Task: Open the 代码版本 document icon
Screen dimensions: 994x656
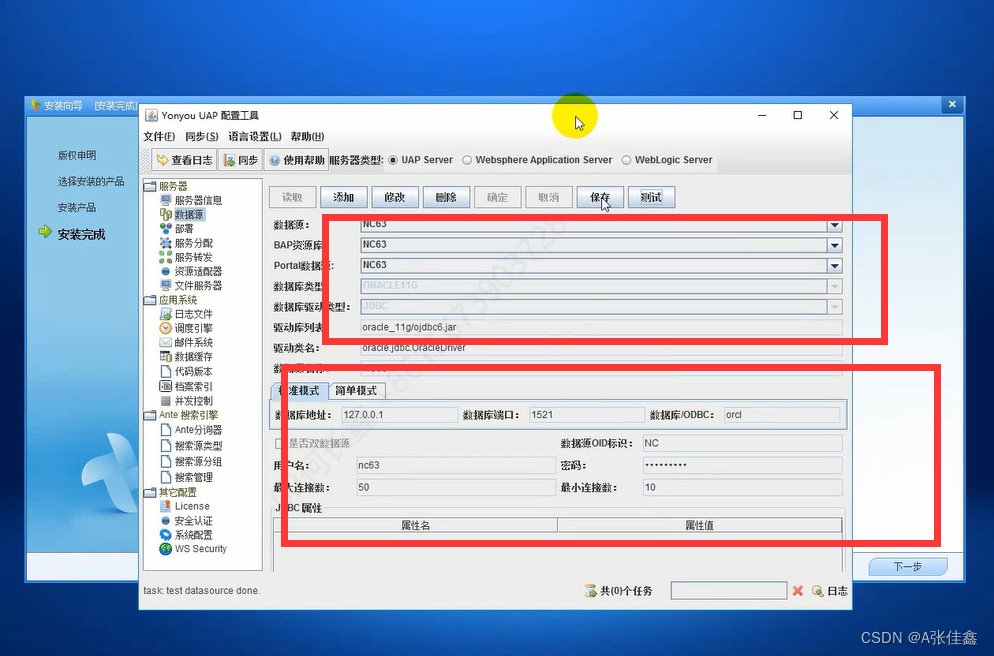Action: click(165, 371)
